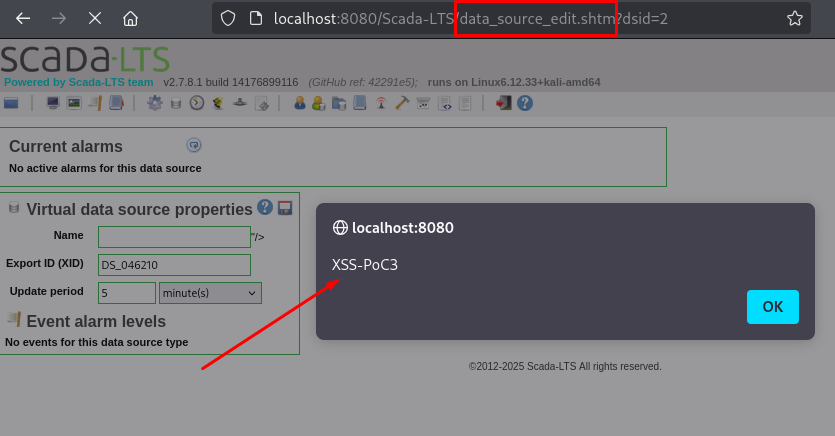Viewport: 835px width, 436px height.
Task: Click the page info icon in address bar
Action: point(256,19)
